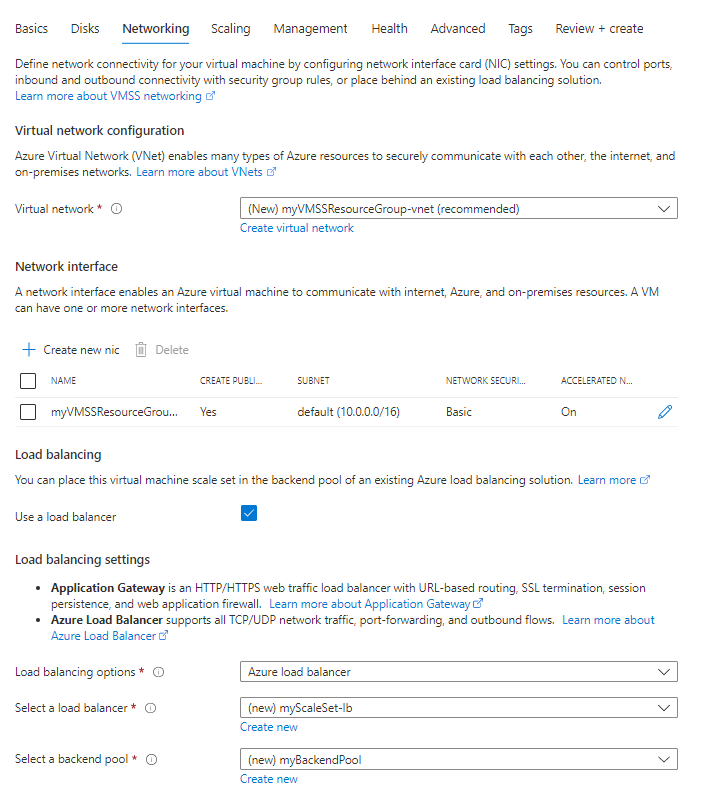
Task: Expand the Load balancing options dropdown
Action: (x=458, y=672)
